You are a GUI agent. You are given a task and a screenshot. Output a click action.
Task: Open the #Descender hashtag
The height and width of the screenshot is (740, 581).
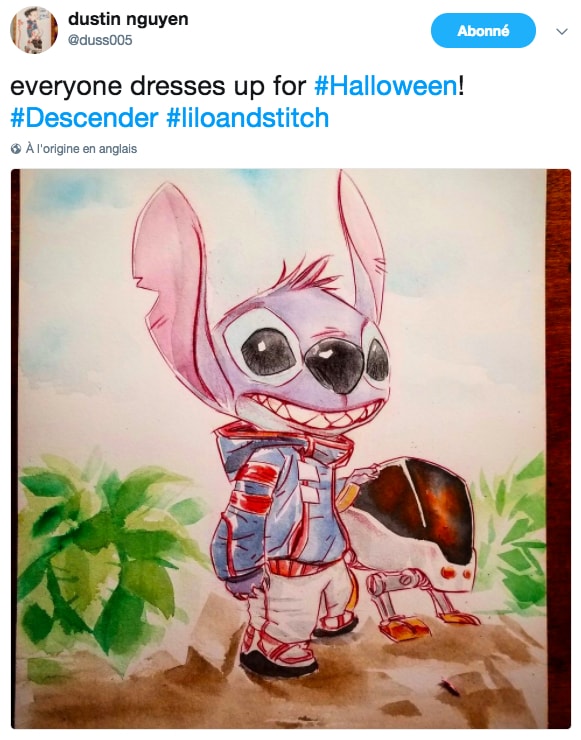[x=84, y=117]
